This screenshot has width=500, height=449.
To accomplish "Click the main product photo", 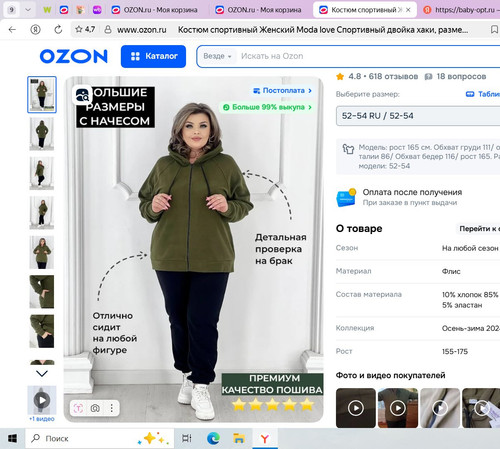I will (x=193, y=249).
